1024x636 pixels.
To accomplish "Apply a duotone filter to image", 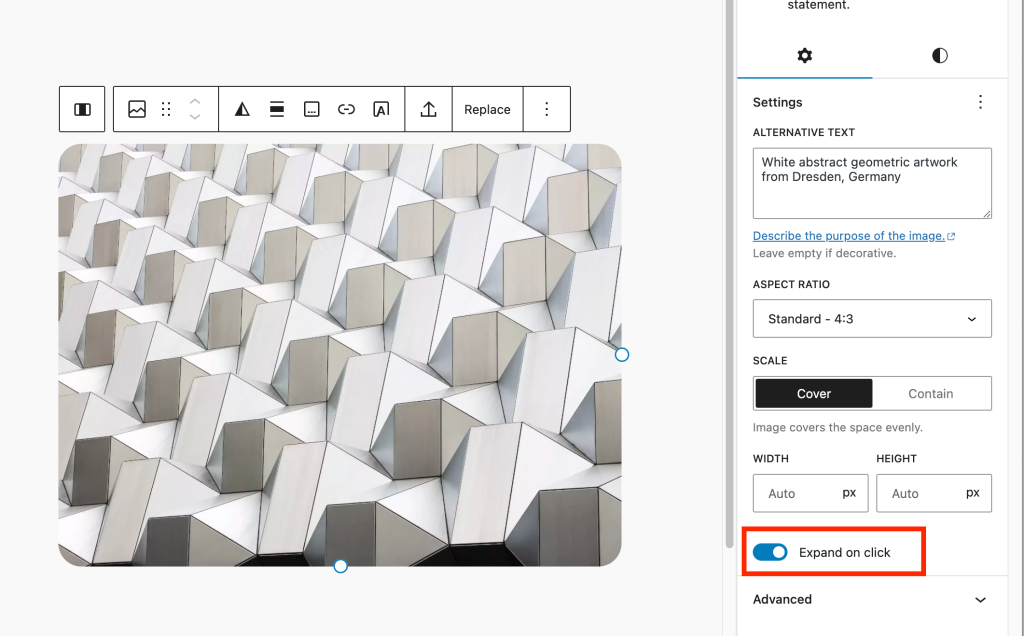I will point(242,109).
